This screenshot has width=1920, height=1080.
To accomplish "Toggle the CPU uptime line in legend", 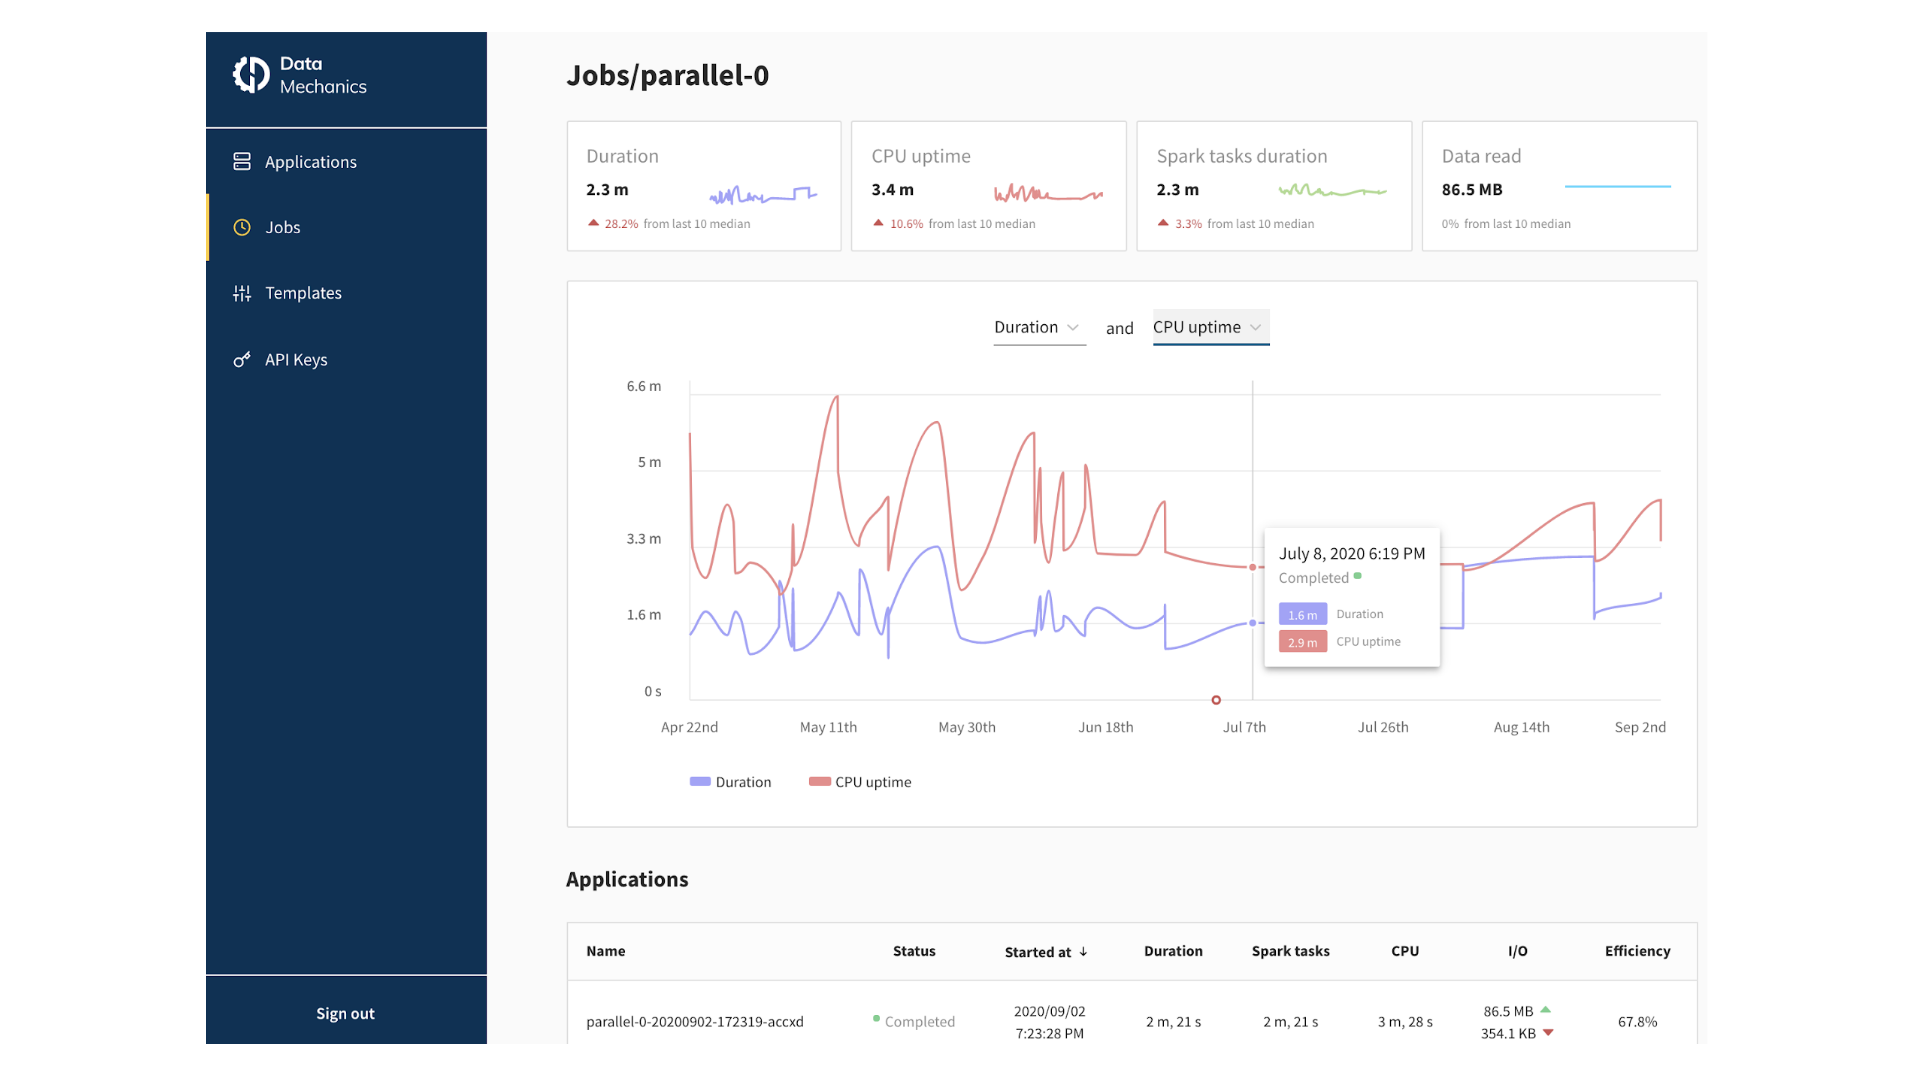I will [x=858, y=782].
